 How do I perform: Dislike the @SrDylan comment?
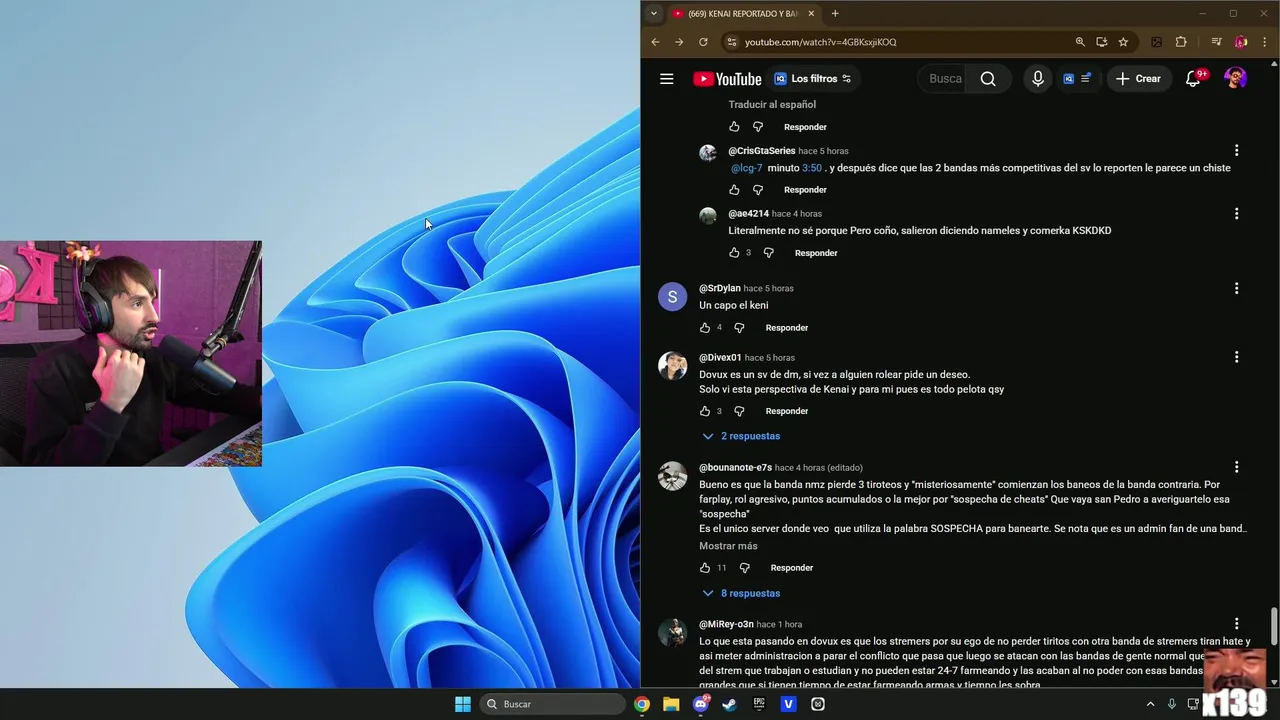(739, 328)
